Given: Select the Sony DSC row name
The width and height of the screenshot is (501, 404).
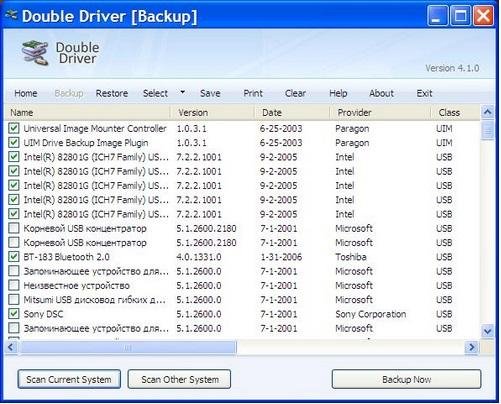Looking at the screenshot, I should pyautogui.click(x=43, y=314).
